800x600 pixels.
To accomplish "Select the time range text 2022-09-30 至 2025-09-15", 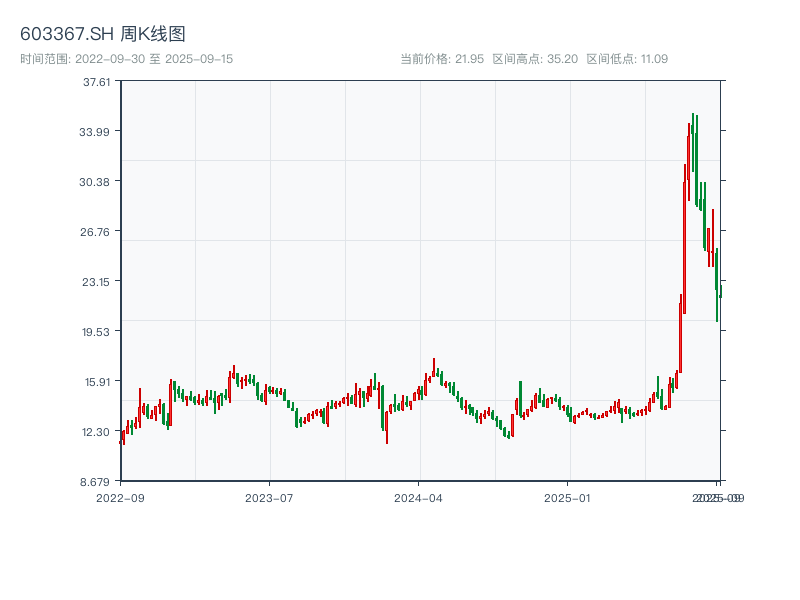I will click(154, 59).
